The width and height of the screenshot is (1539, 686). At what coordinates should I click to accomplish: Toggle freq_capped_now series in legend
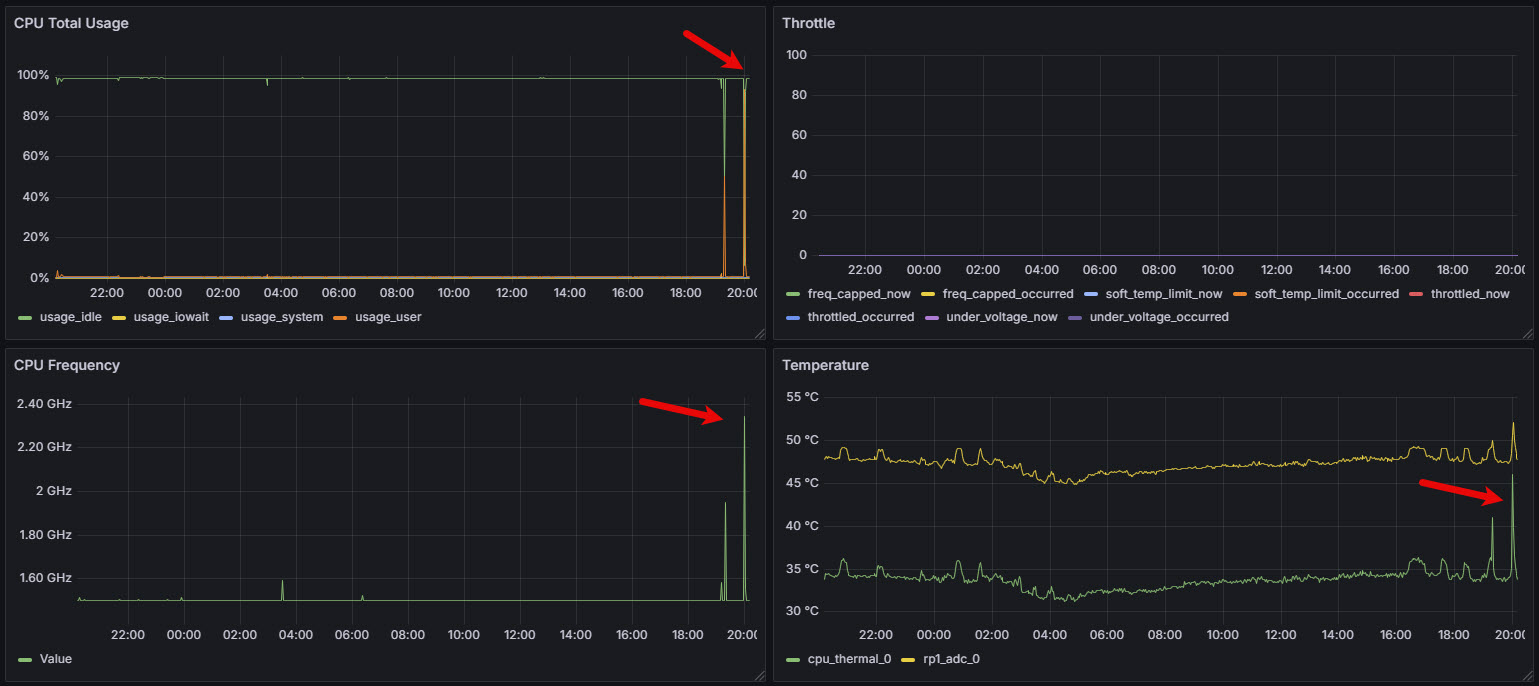[859, 294]
